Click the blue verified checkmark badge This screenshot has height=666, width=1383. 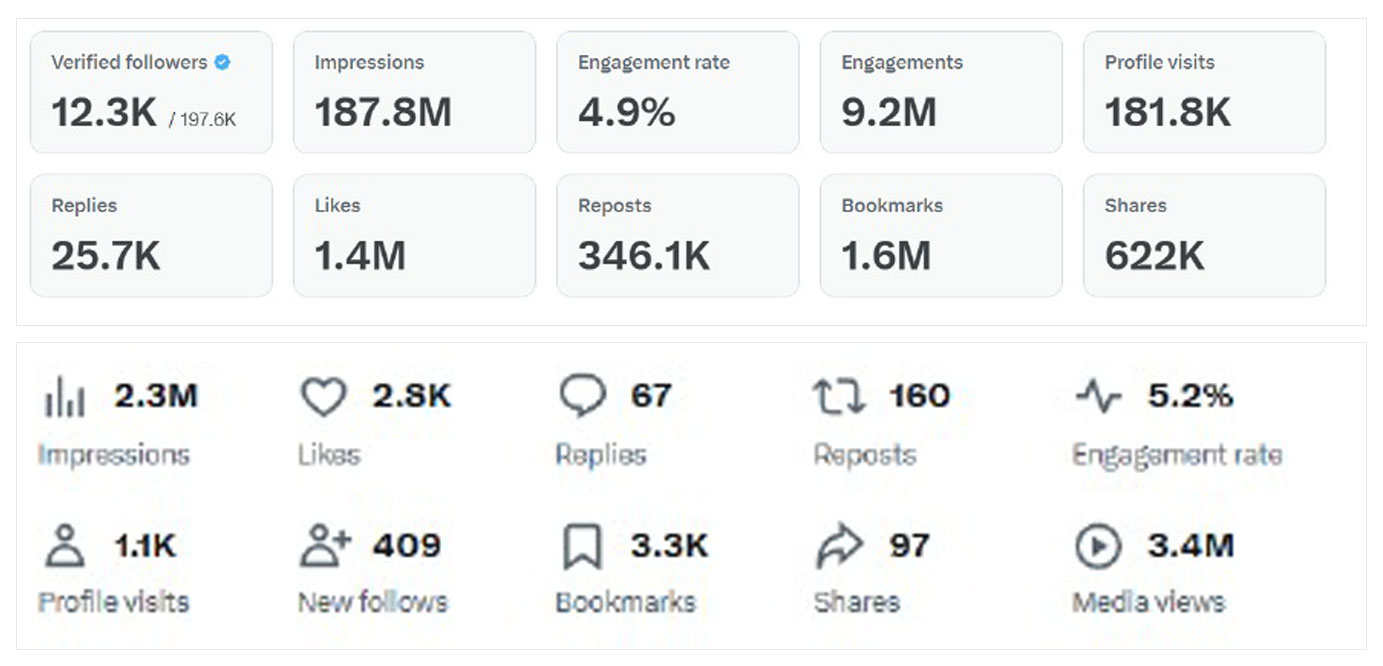(222, 62)
